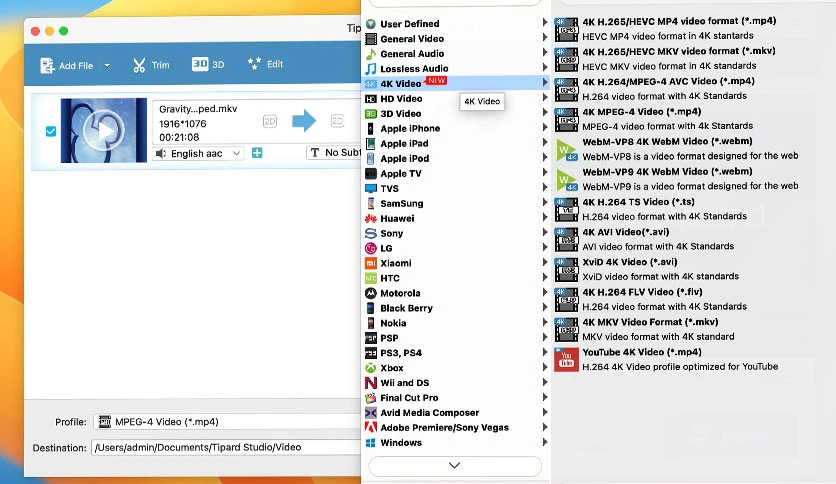Expand the PSP submenu arrow

tap(544, 337)
